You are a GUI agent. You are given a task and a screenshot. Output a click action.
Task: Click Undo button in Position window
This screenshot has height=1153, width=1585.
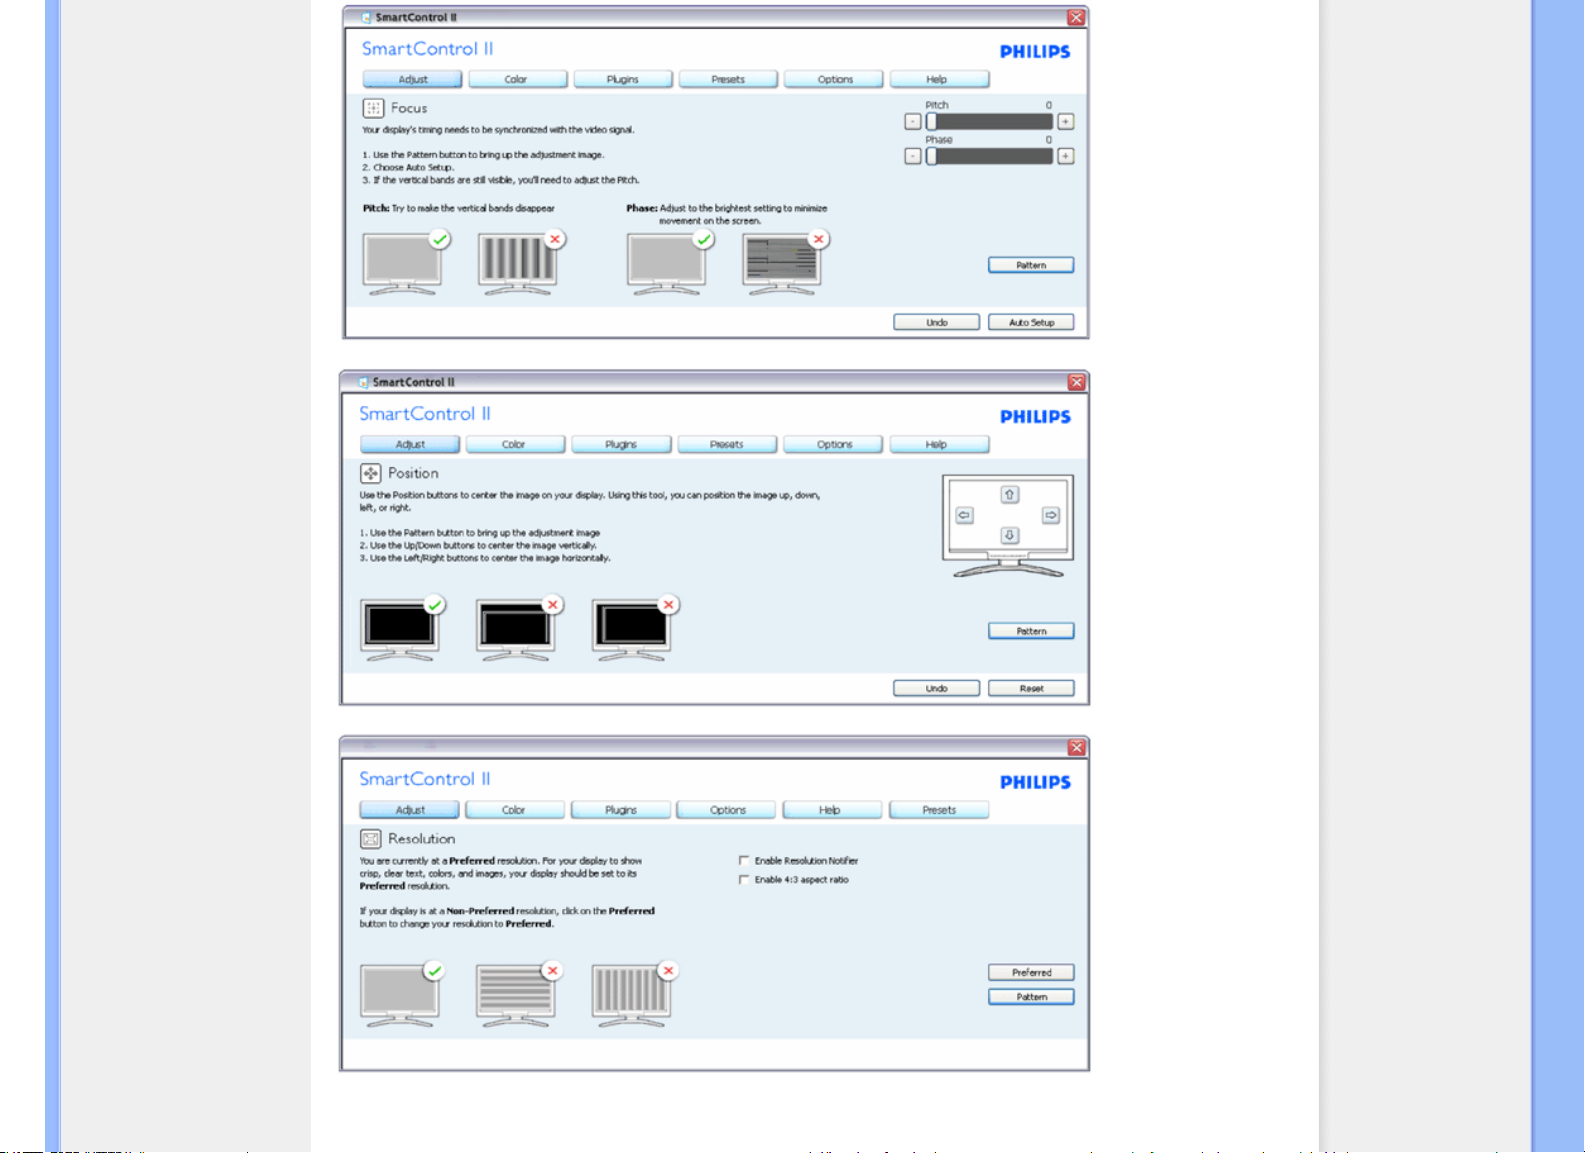pos(936,688)
